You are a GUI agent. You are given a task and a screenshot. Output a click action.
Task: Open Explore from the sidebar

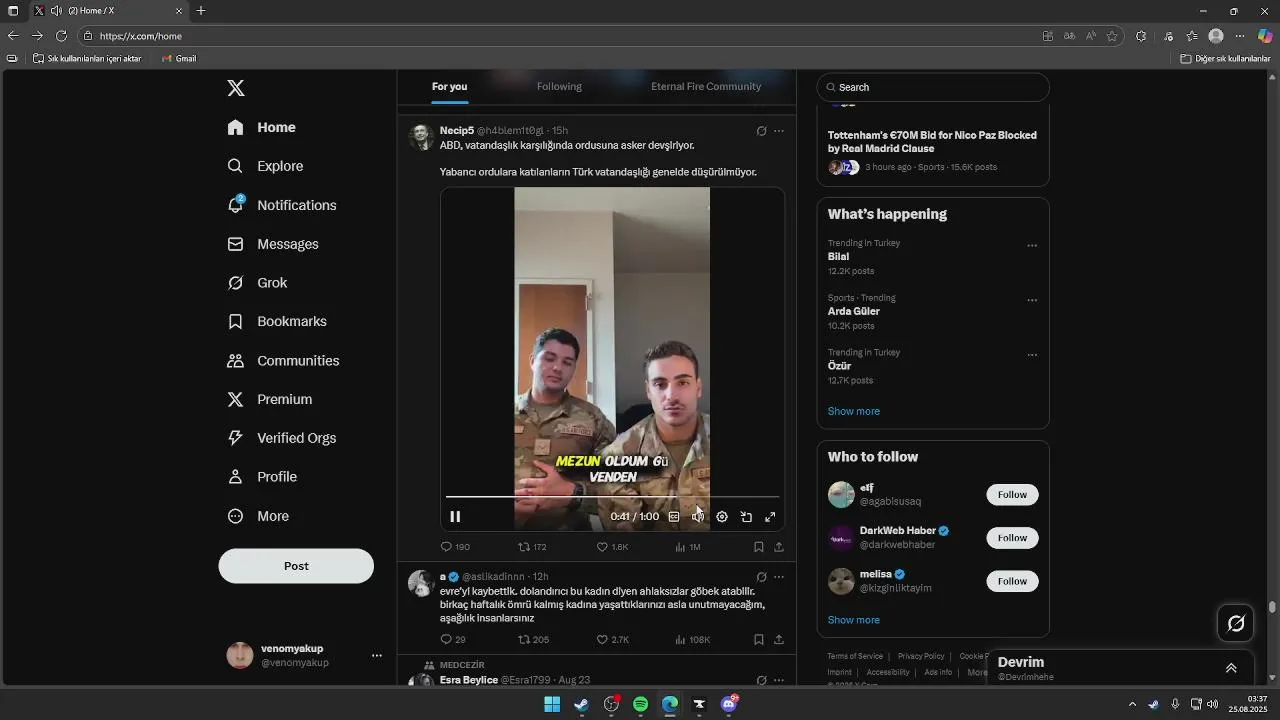[265, 166]
